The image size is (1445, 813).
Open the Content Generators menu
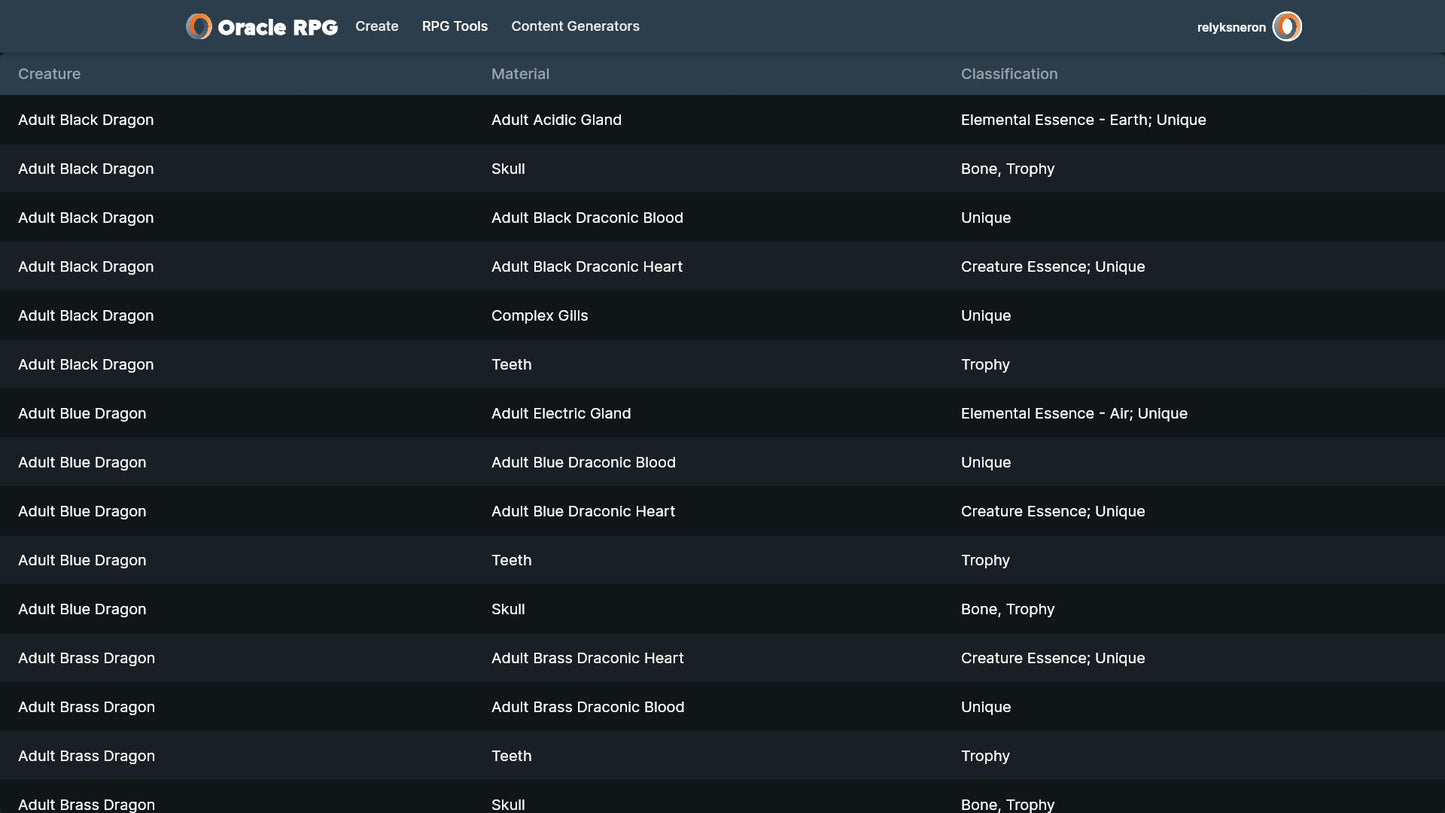tap(575, 27)
